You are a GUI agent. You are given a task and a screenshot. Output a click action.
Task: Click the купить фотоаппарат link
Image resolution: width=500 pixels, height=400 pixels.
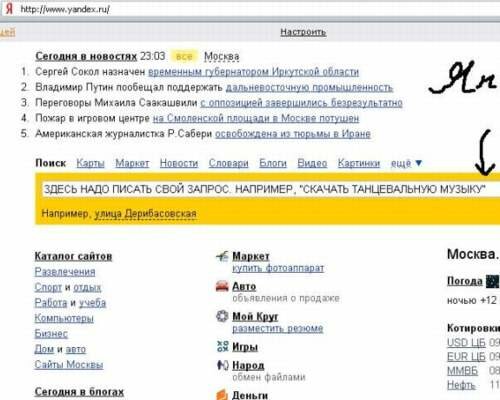pos(278,268)
